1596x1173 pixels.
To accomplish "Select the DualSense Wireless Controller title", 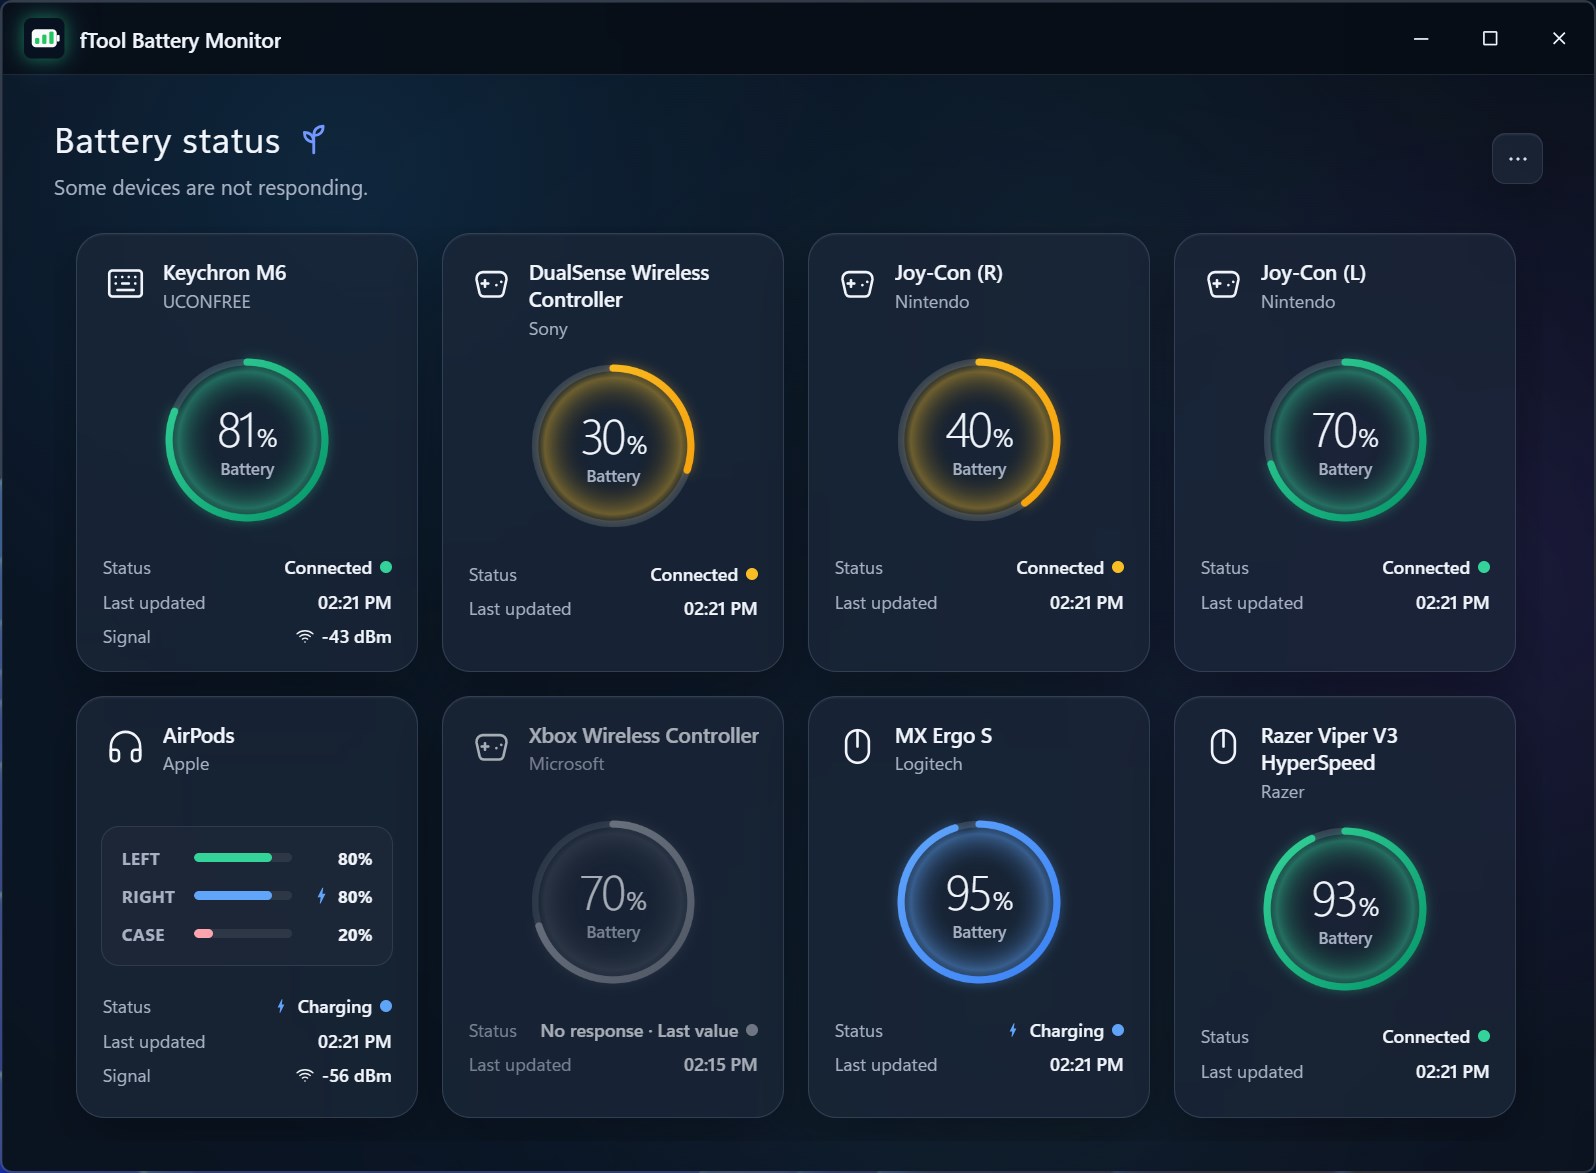I will point(619,286).
